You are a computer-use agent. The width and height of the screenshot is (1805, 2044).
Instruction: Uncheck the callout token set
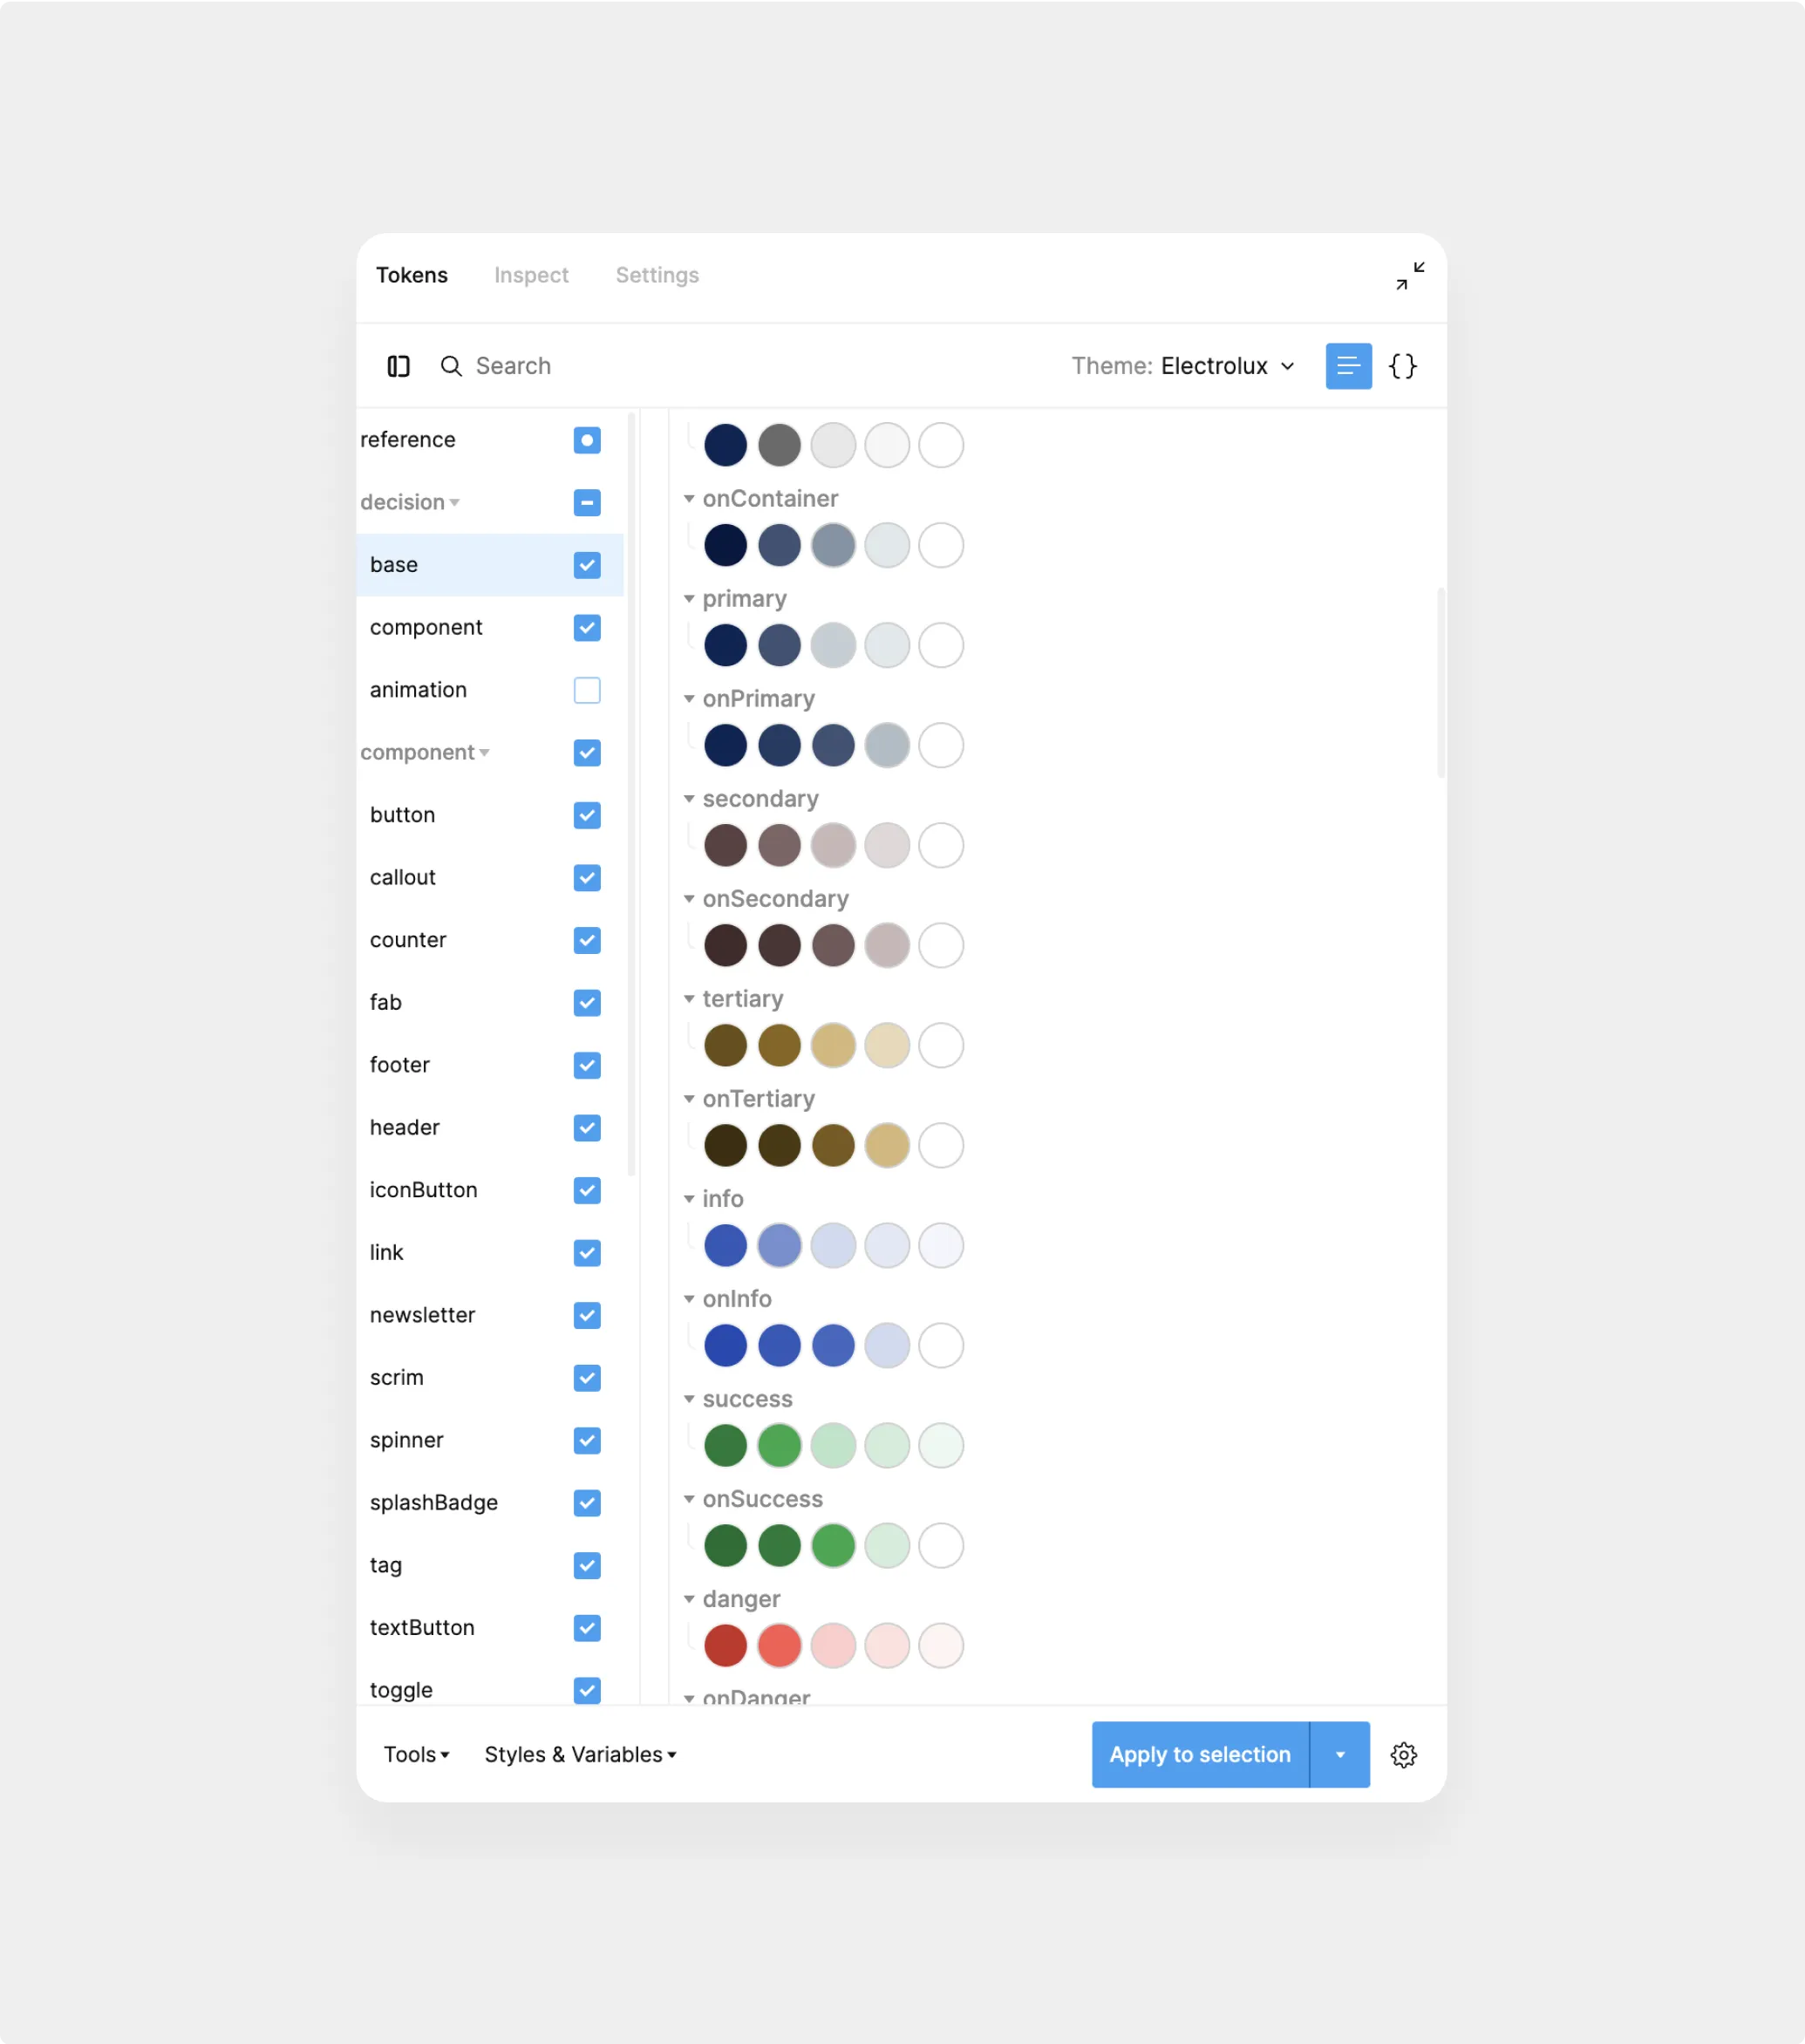click(x=587, y=877)
